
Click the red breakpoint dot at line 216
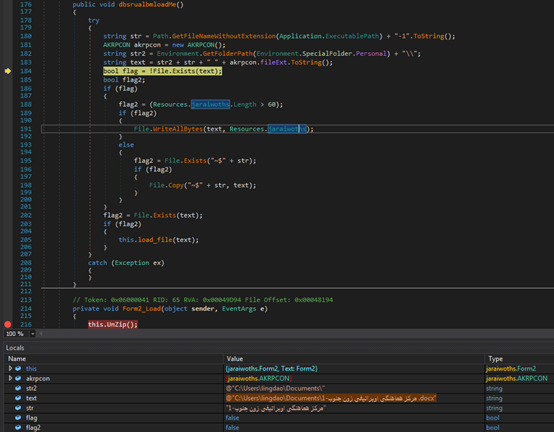point(7,324)
